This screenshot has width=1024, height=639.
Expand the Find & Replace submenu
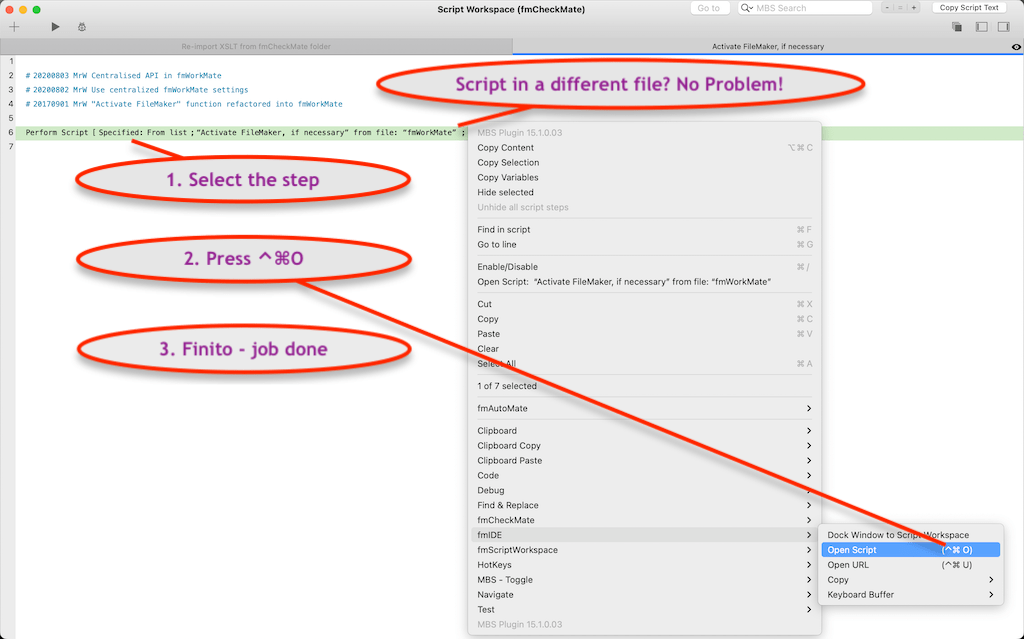coord(644,505)
